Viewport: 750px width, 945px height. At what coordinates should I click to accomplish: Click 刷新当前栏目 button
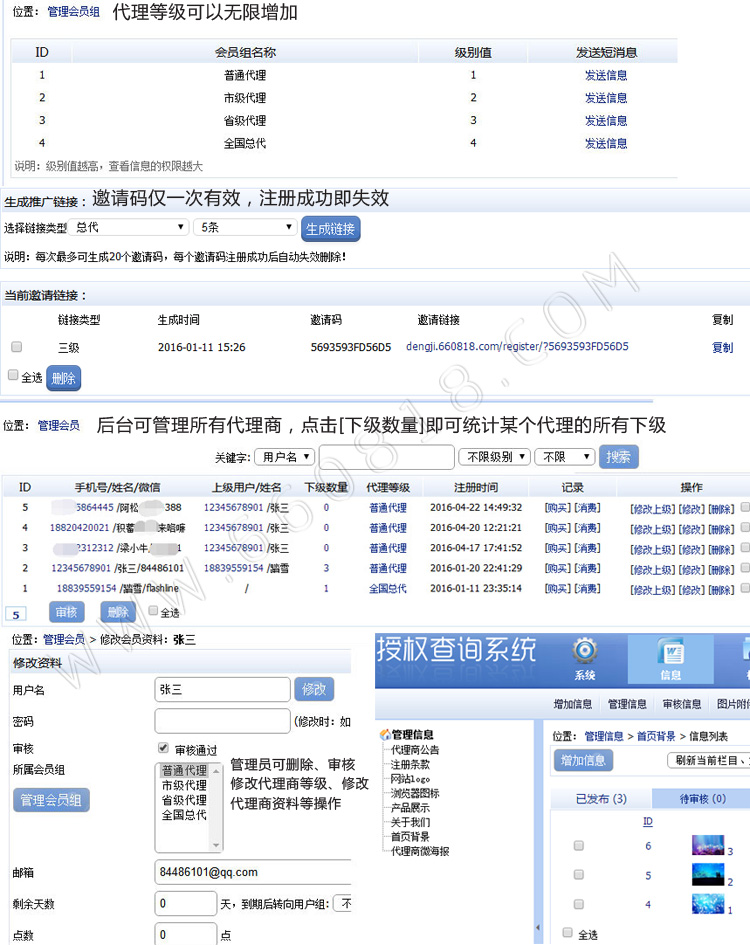click(x=708, y=760)
